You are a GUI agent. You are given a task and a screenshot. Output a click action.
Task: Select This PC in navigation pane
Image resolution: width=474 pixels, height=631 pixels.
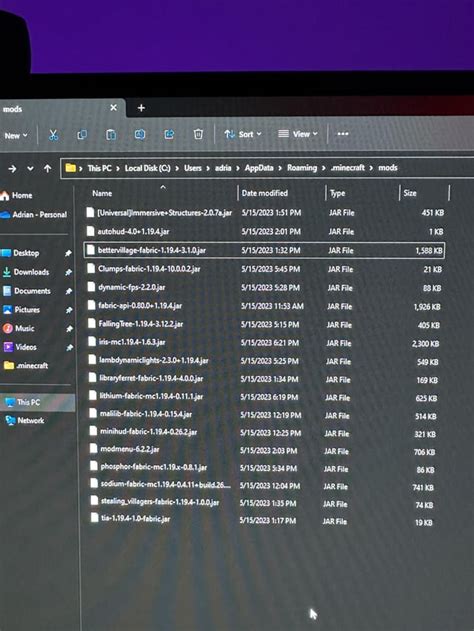tap(37, 402)
